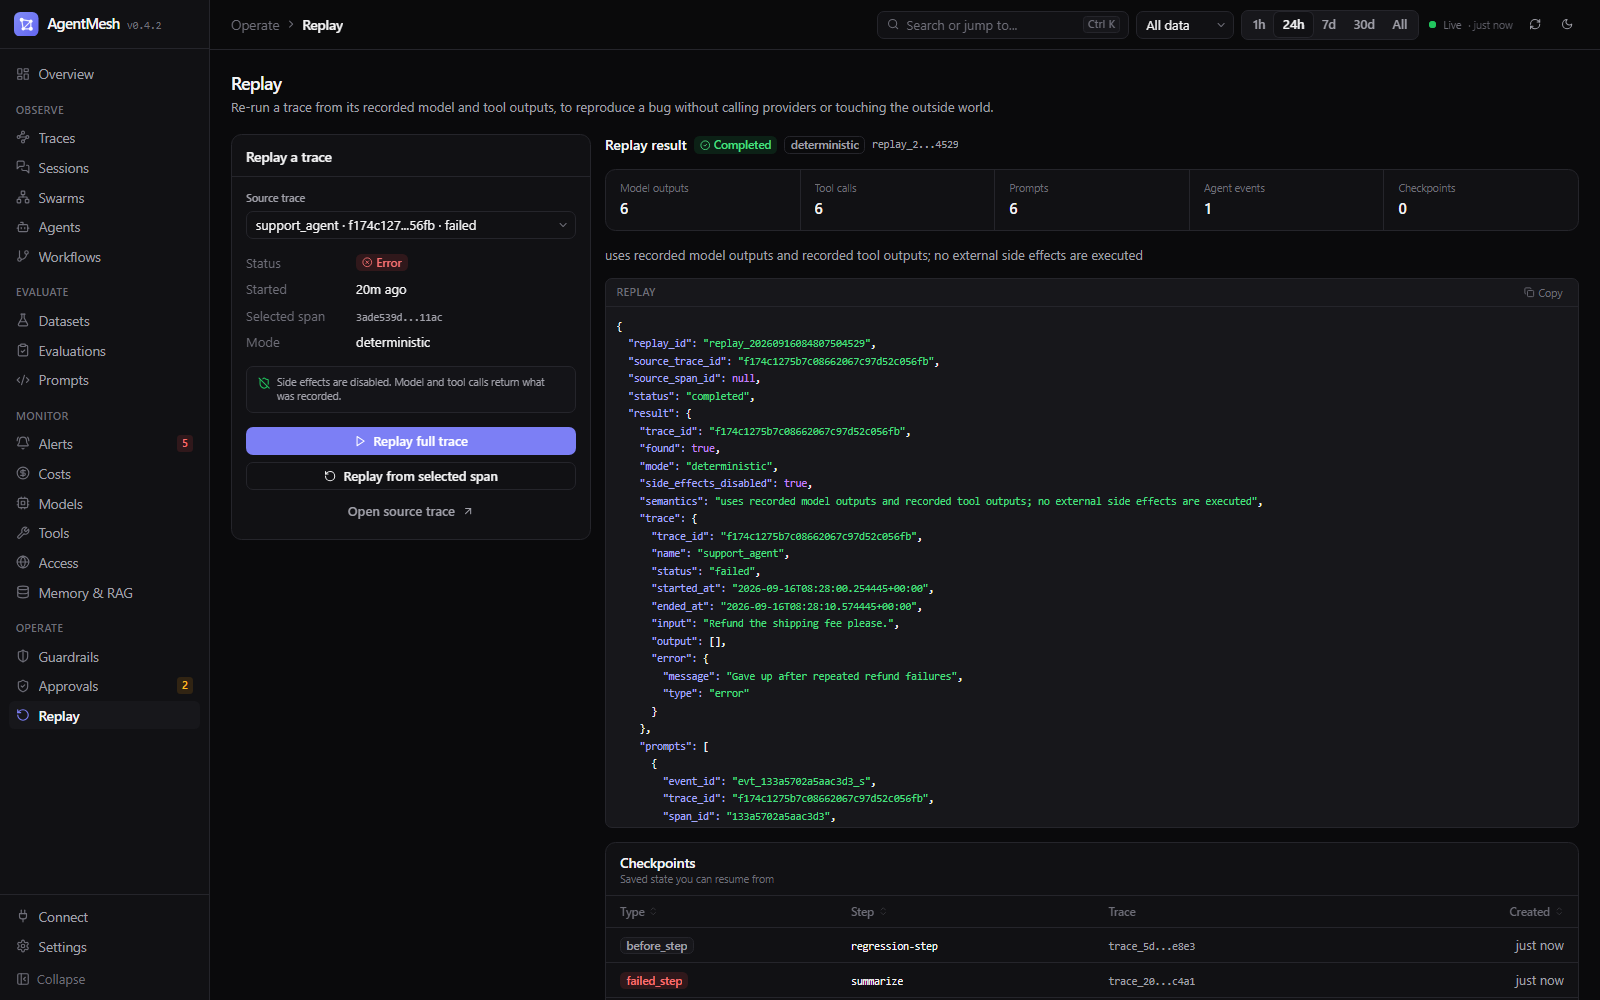Select the 24h time range
Screen dimensions: 1600x1000
[x=1293, y=25]
